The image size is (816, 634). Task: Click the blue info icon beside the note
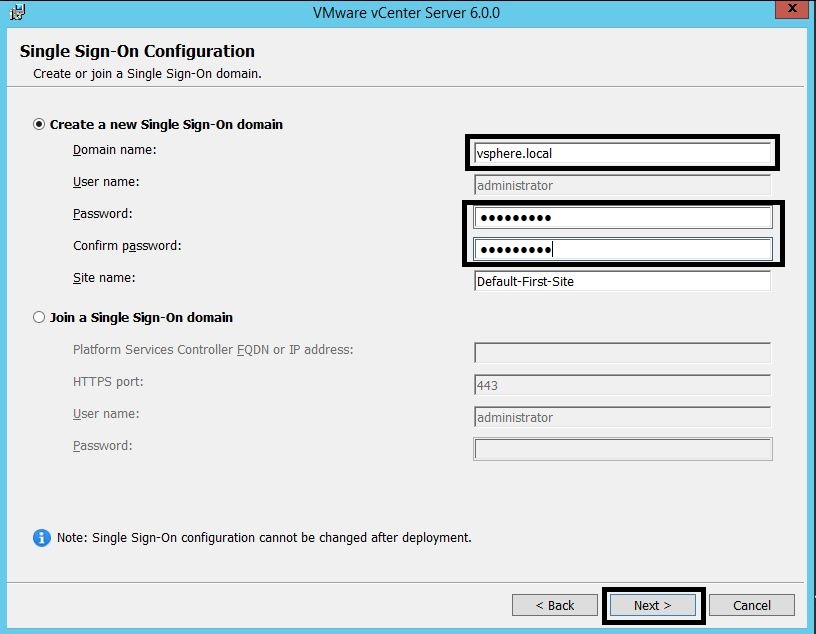42,538
